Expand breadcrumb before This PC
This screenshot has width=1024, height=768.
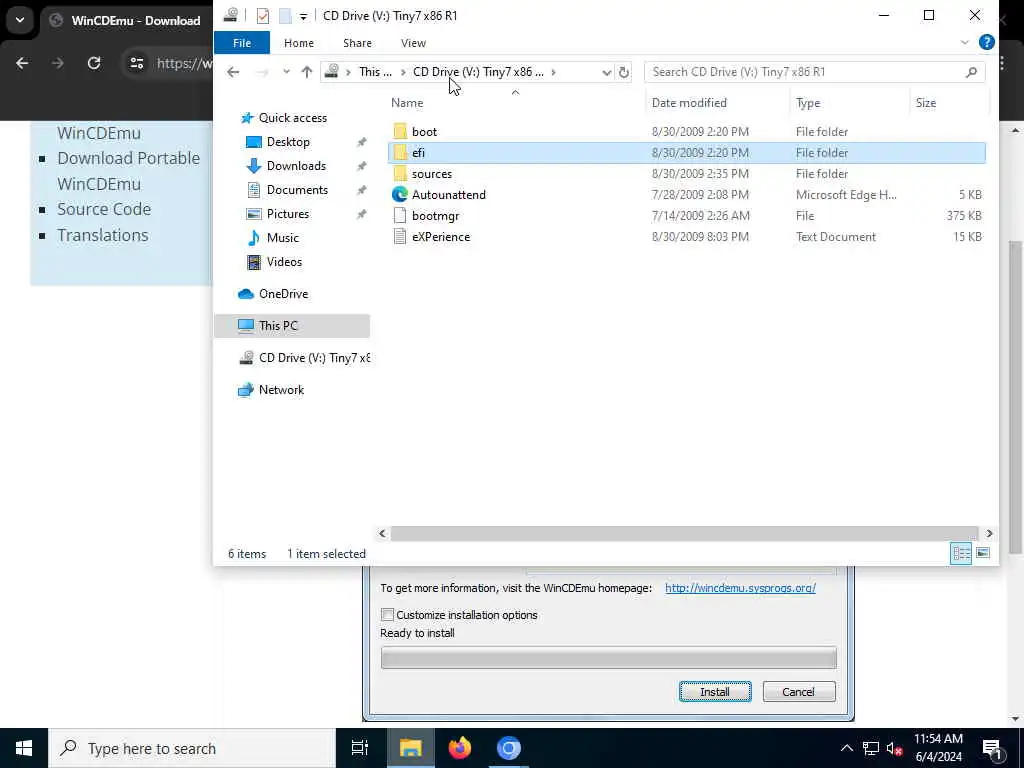pos(348,72)
